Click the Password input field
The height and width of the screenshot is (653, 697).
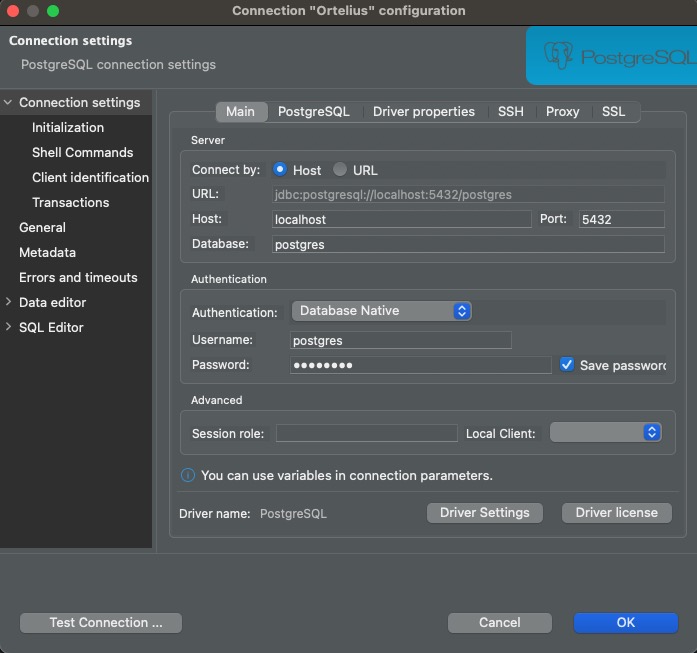(x=421, y=365)
